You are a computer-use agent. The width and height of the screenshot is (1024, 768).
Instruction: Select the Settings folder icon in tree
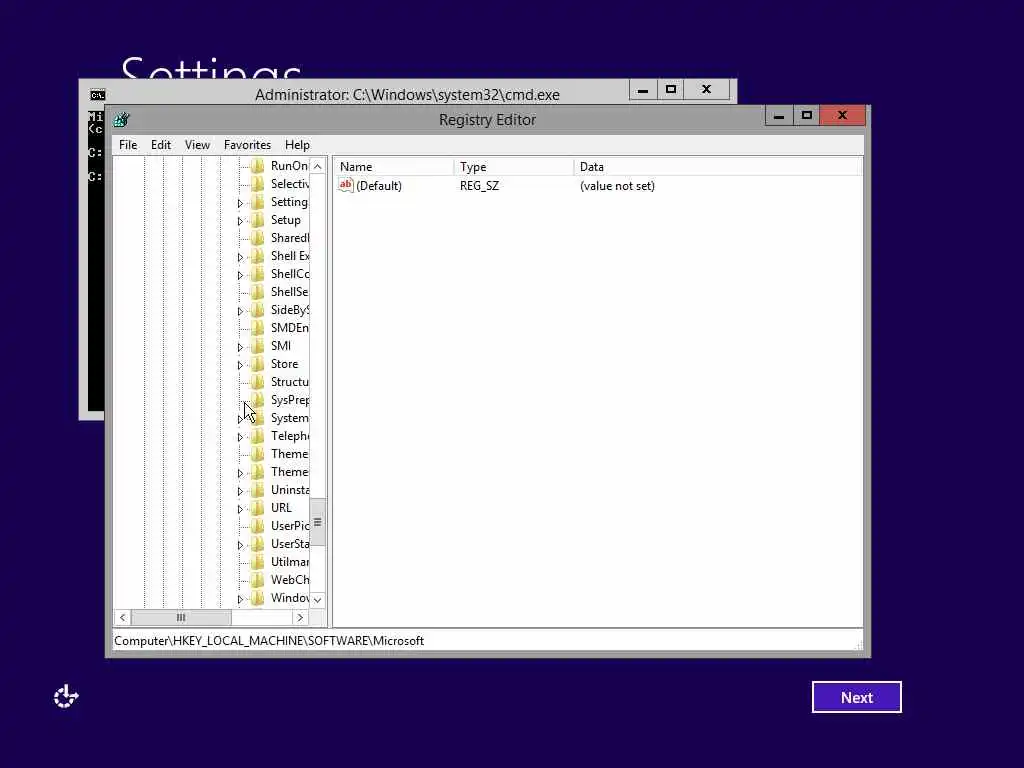click(x=258, y=202)
